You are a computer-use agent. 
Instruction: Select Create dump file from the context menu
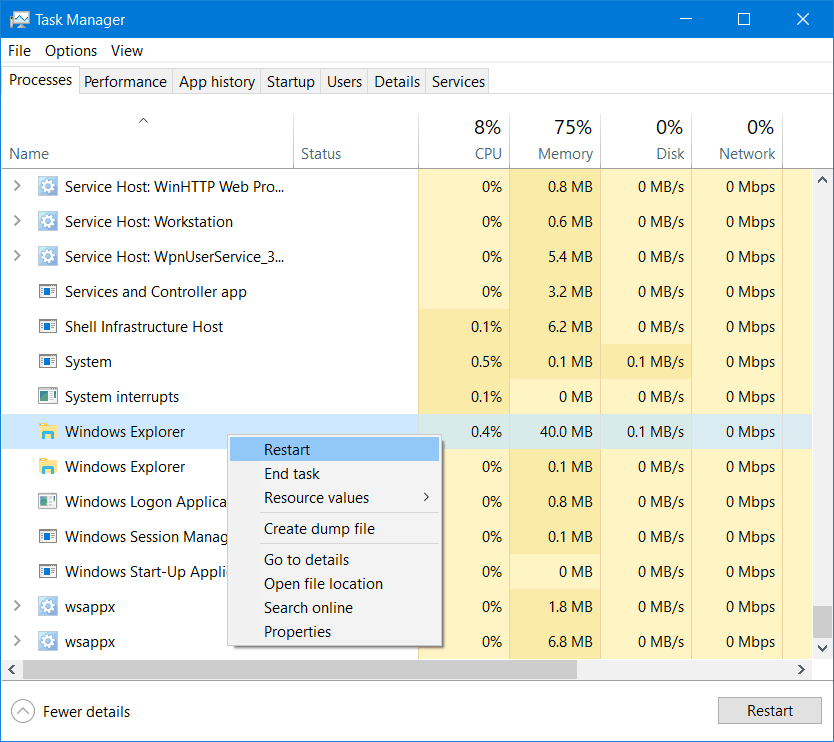point(335,529)
